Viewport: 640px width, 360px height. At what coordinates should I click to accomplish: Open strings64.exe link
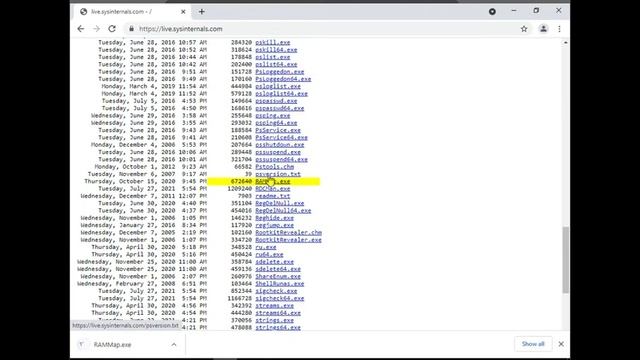(x=278, y=328)
